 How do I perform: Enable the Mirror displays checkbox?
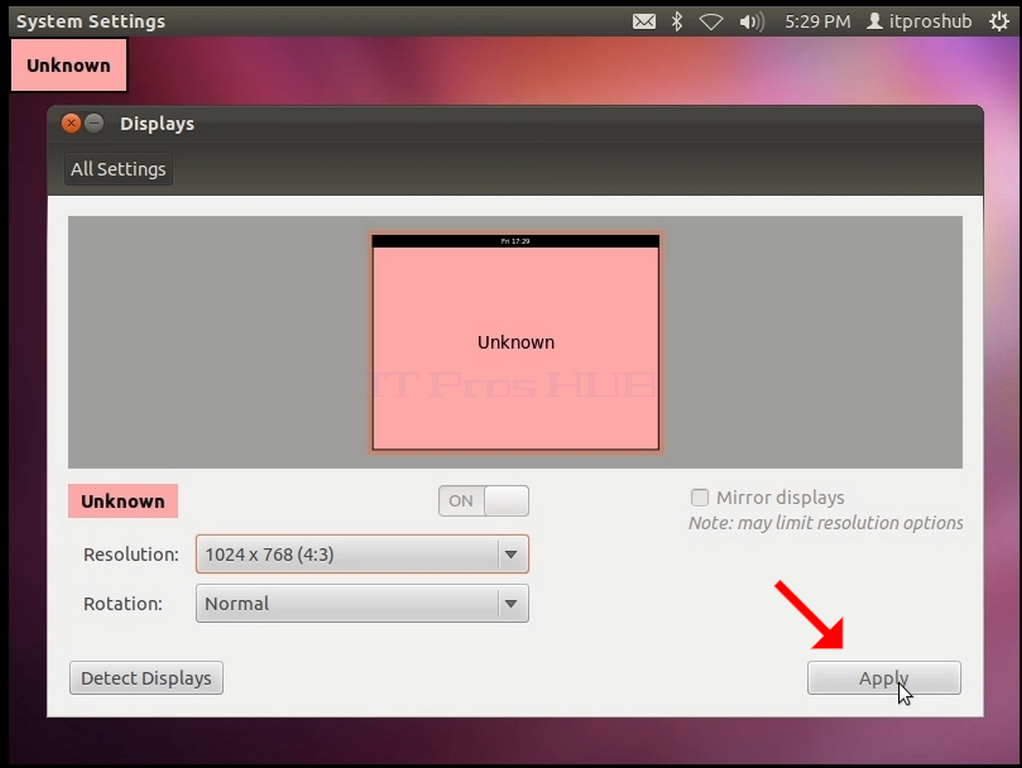699,497
